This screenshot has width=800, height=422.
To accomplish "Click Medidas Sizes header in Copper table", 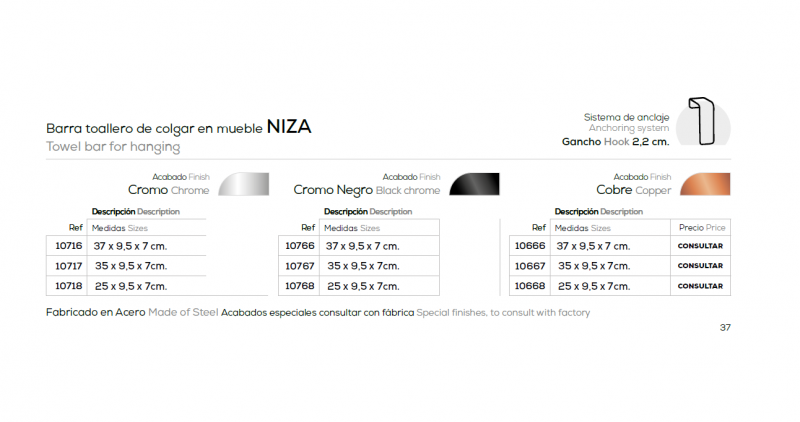I will [583, 228].
